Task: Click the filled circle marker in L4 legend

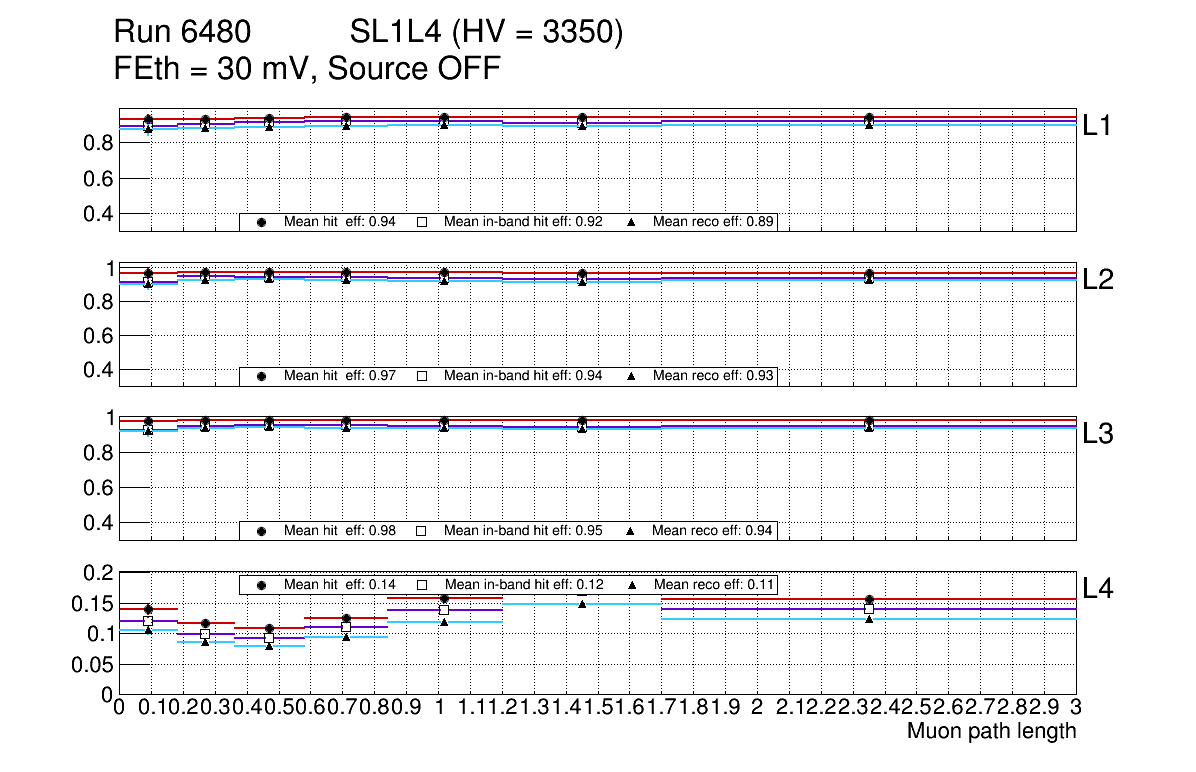Action: tap(262, 584)
